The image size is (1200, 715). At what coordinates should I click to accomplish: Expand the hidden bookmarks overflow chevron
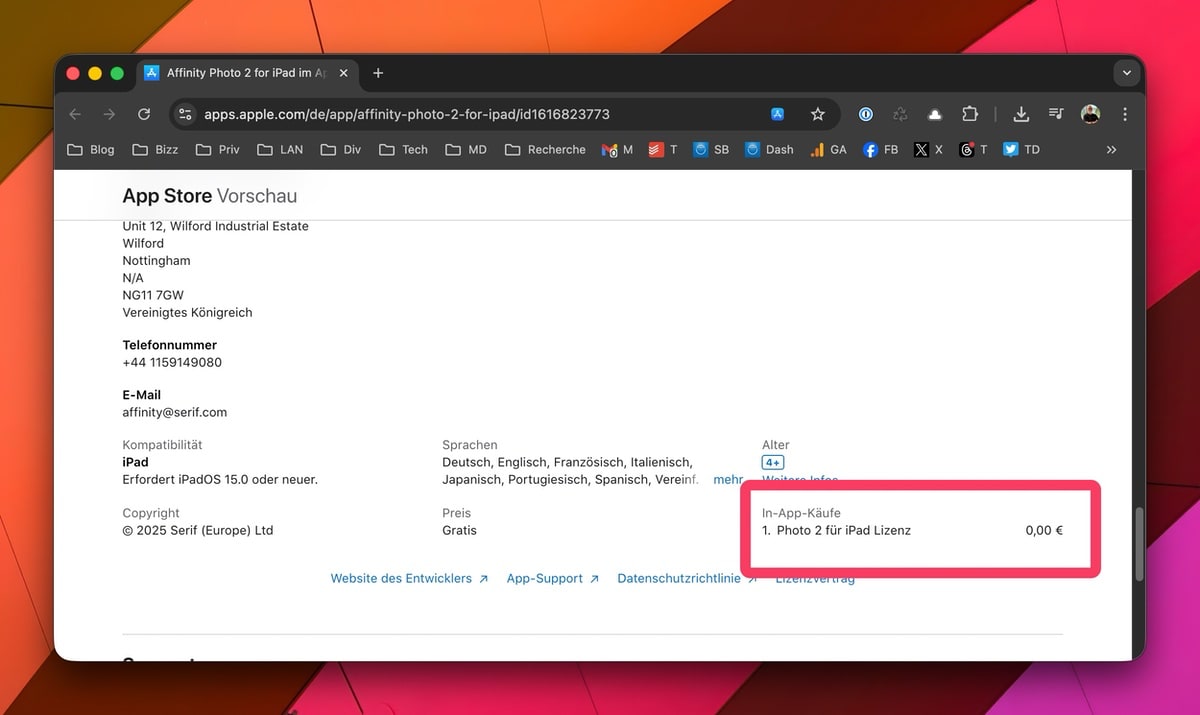(1111, 149)
